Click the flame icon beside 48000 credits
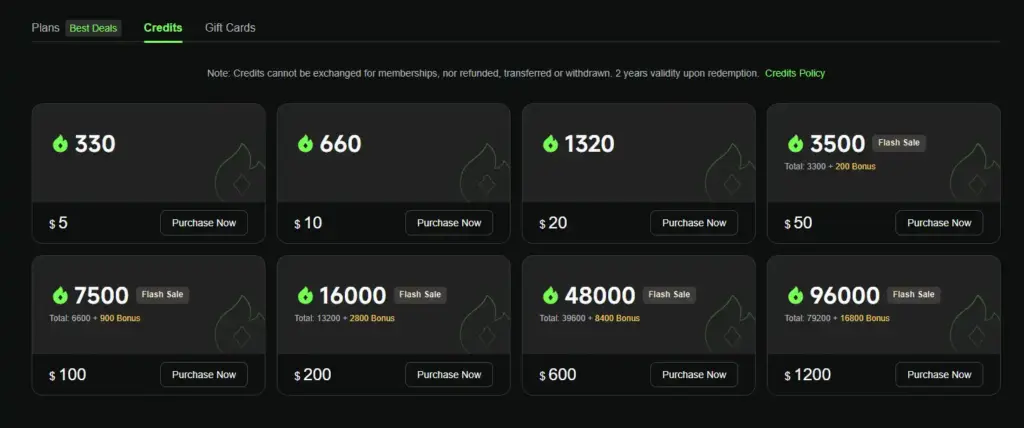 [x=551, y=295]
